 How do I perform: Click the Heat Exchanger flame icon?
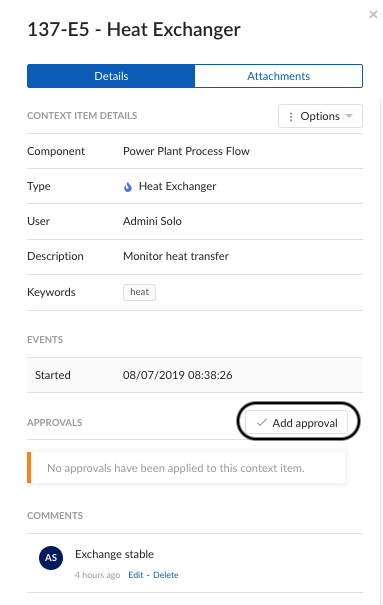(x=128, y=187)
